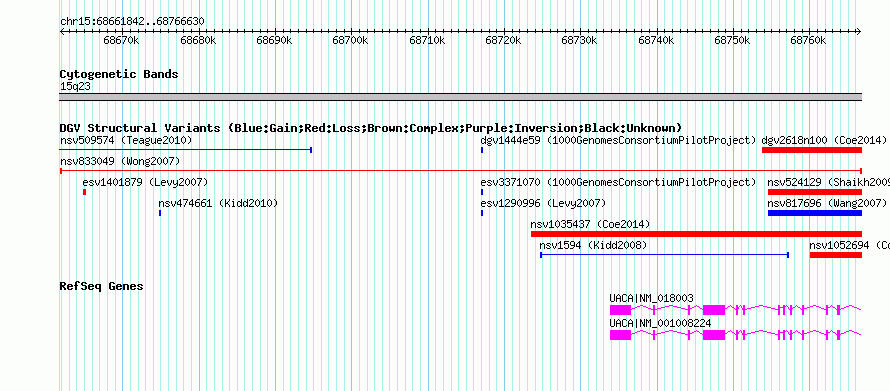The image size is (890, 391).
Task: Click the 68680k ruler tick label
Action: [x=198, y=40]
